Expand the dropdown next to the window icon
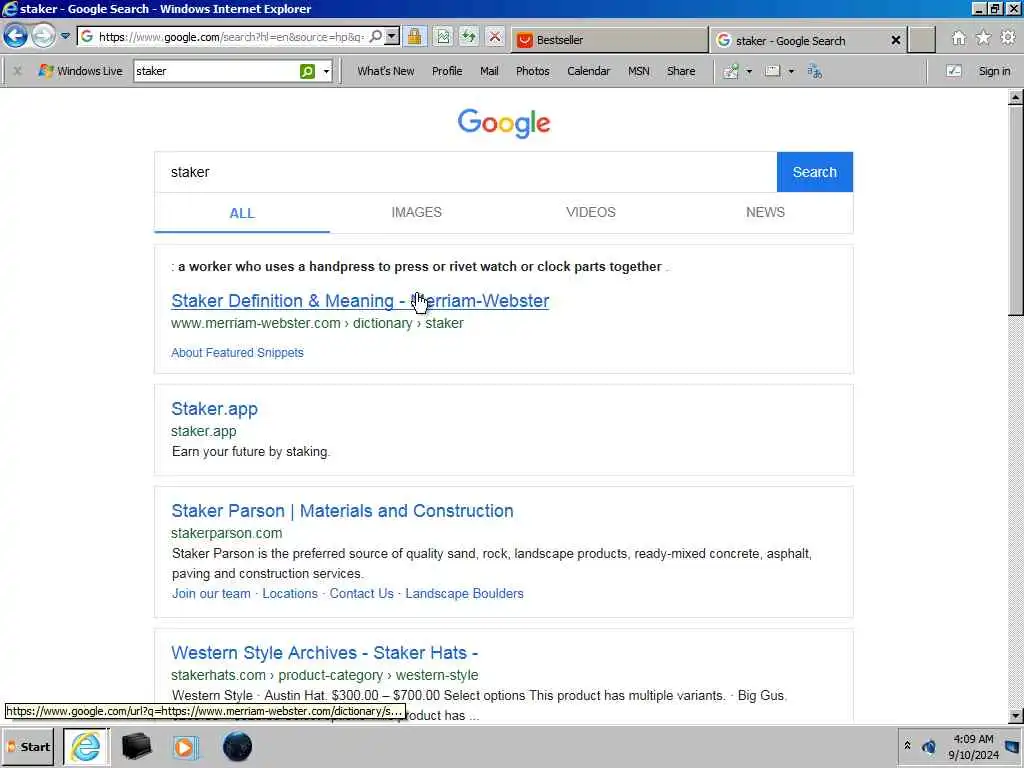This screenshot has width=1024, height=768. click(791, 71)
